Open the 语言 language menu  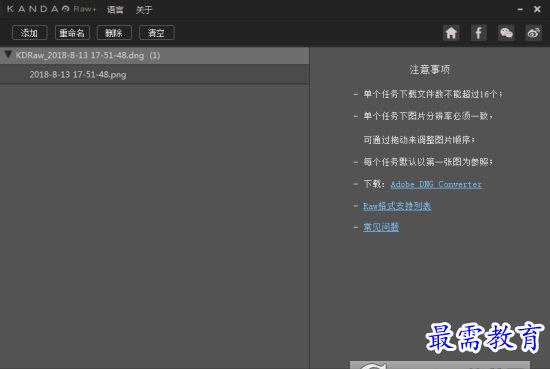(x=115, y=10)
